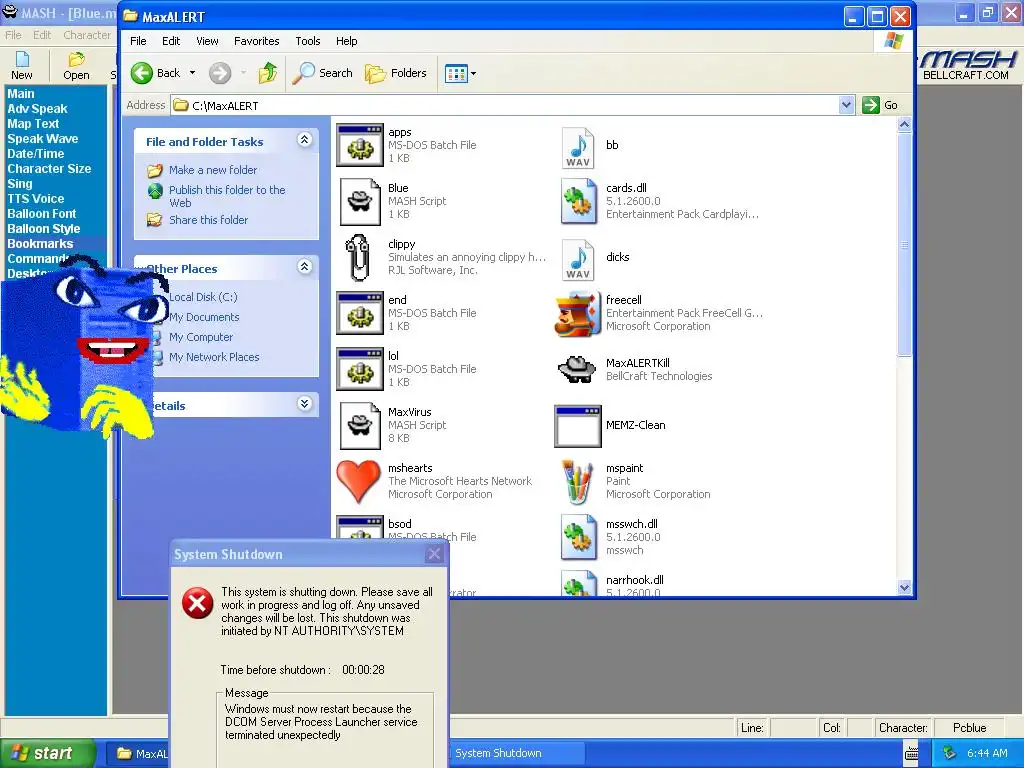
Task: Click Open in the MASH toolbar
Action: pos(76,65)
